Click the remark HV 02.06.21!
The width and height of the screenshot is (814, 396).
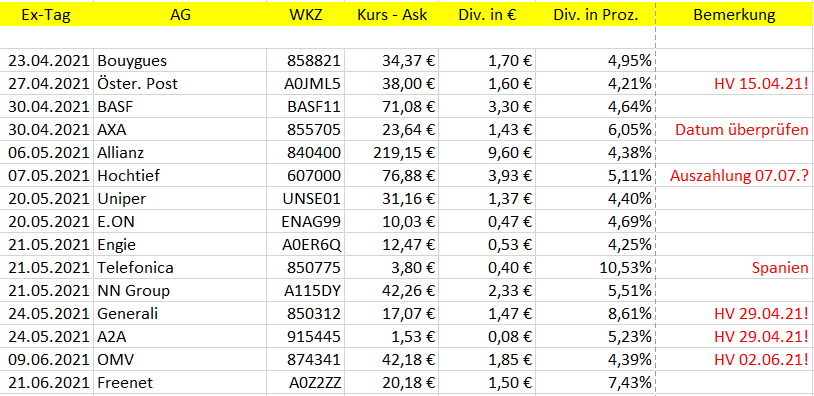762,359
